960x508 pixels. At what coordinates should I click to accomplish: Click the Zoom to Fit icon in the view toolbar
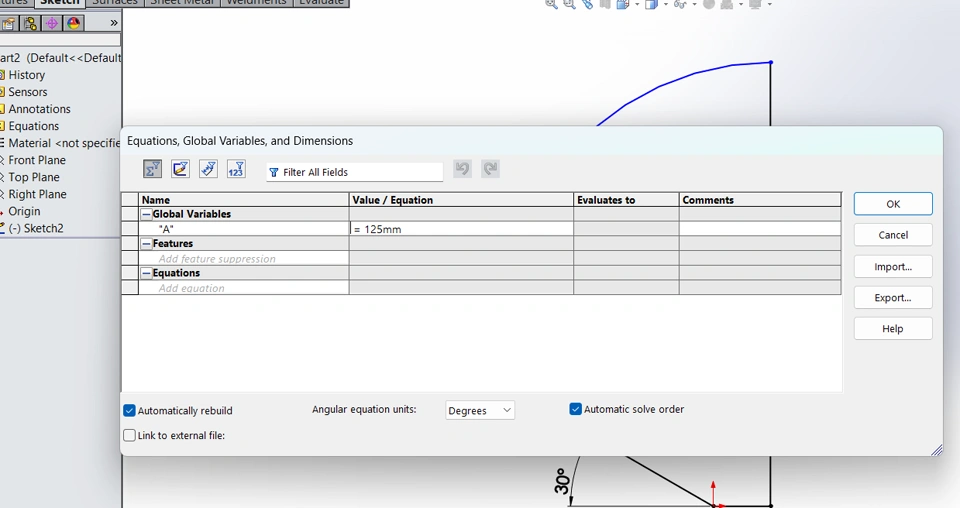pos(552,4)
